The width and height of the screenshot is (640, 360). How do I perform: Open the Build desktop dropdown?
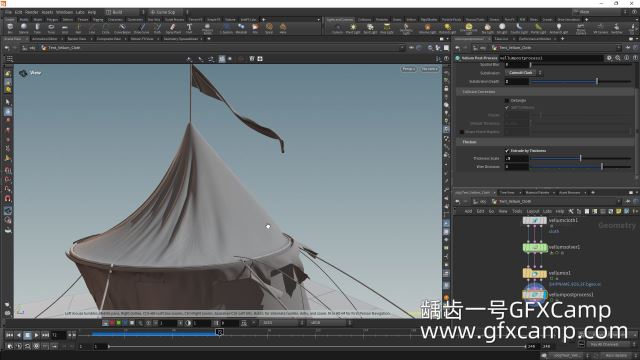124,12
